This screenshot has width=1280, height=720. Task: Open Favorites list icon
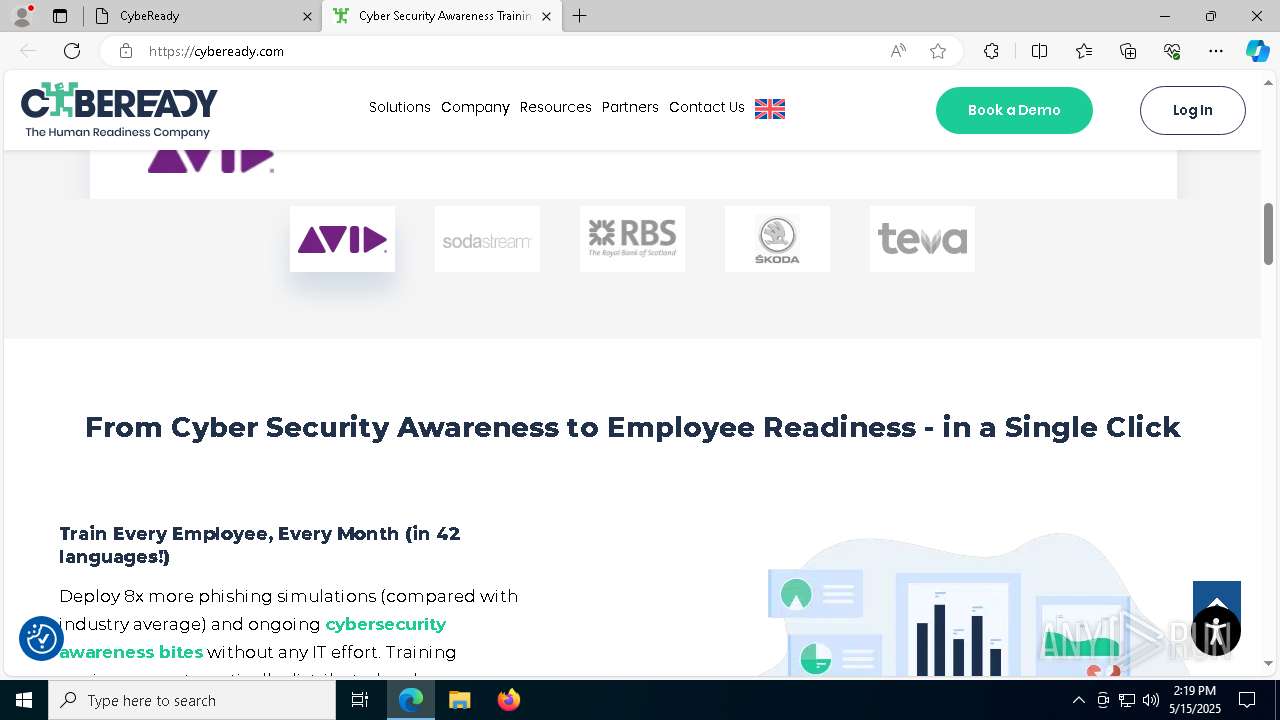click(x=1084, y=51)
